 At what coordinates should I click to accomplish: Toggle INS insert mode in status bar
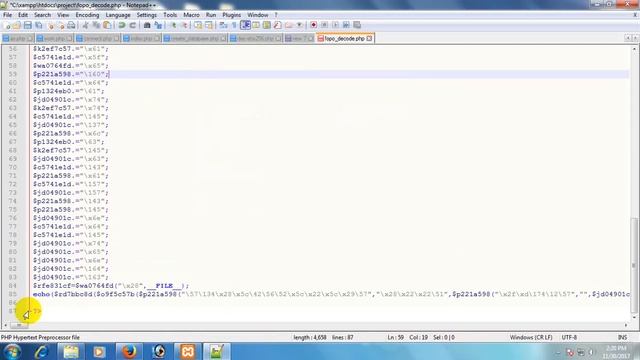622,338
